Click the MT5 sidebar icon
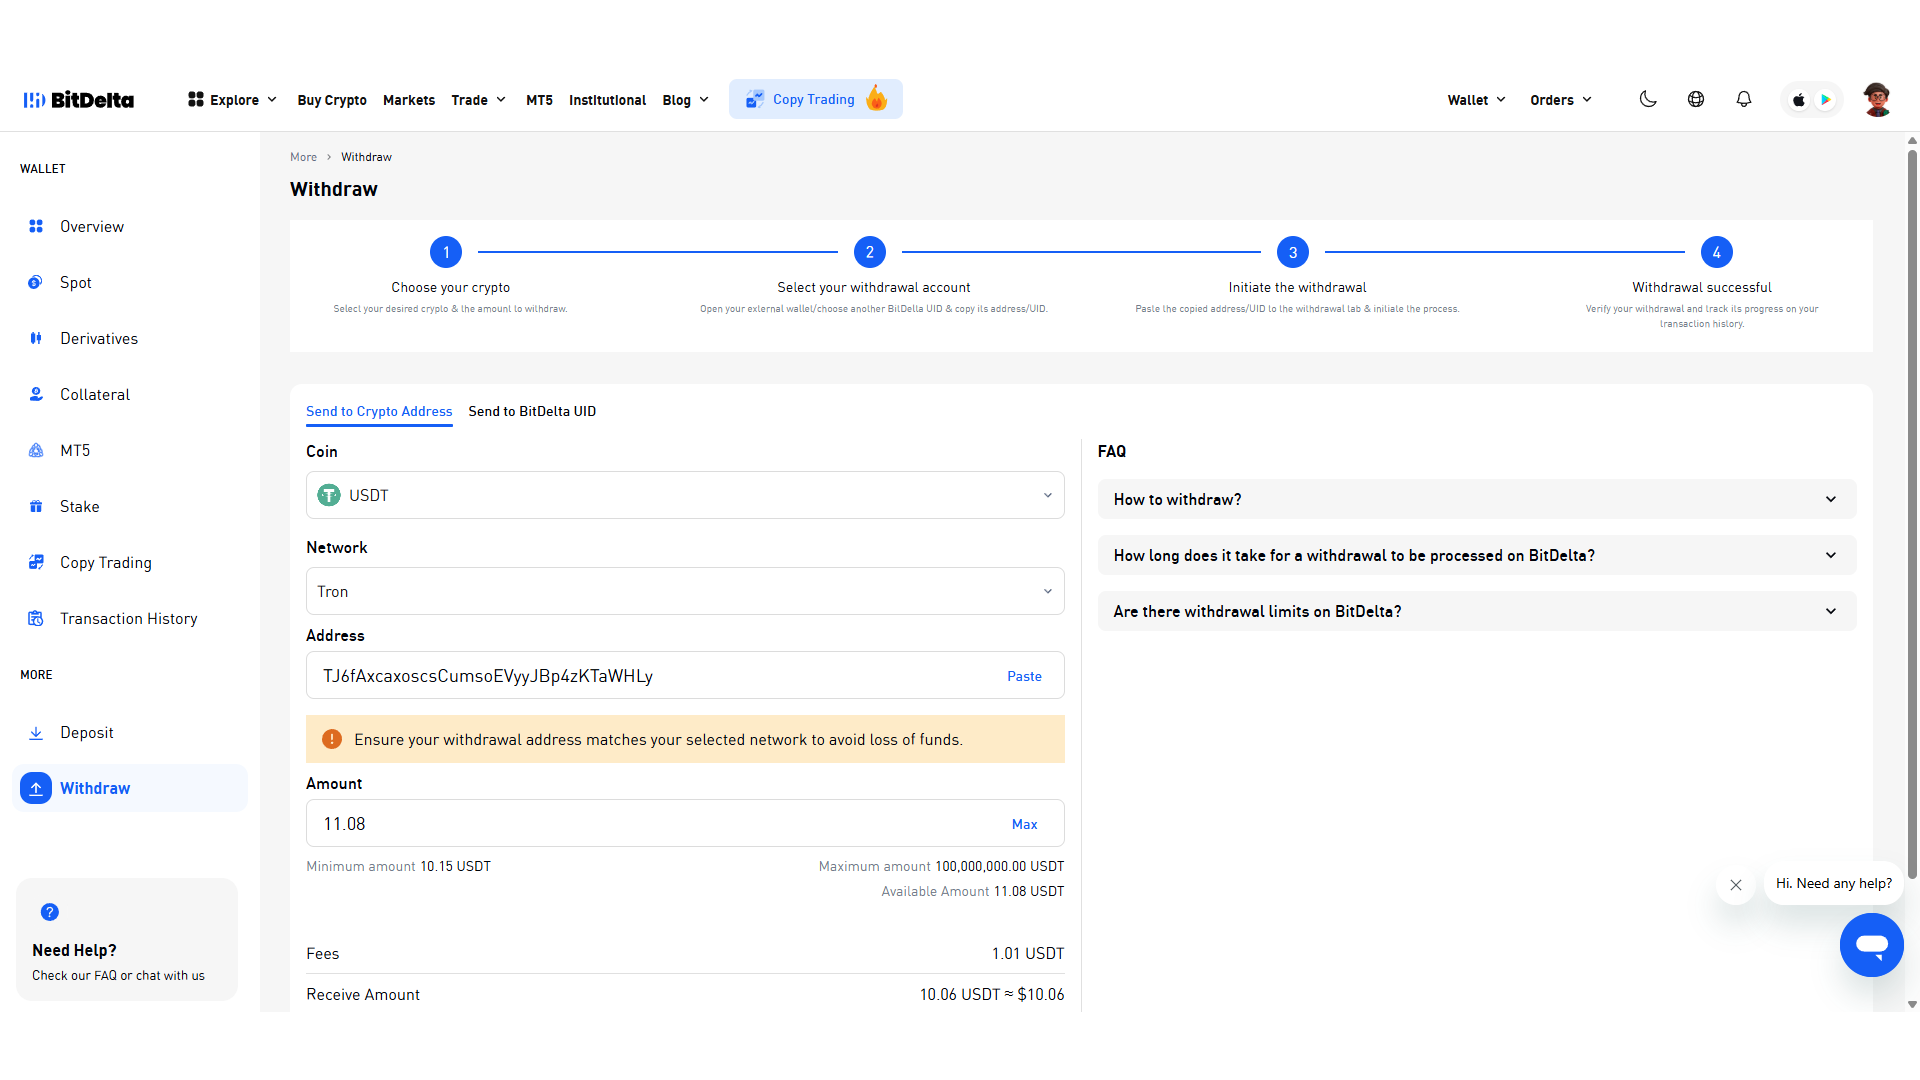The height and width of the screenshot is (1080, 1920). [x=36, y=450]
